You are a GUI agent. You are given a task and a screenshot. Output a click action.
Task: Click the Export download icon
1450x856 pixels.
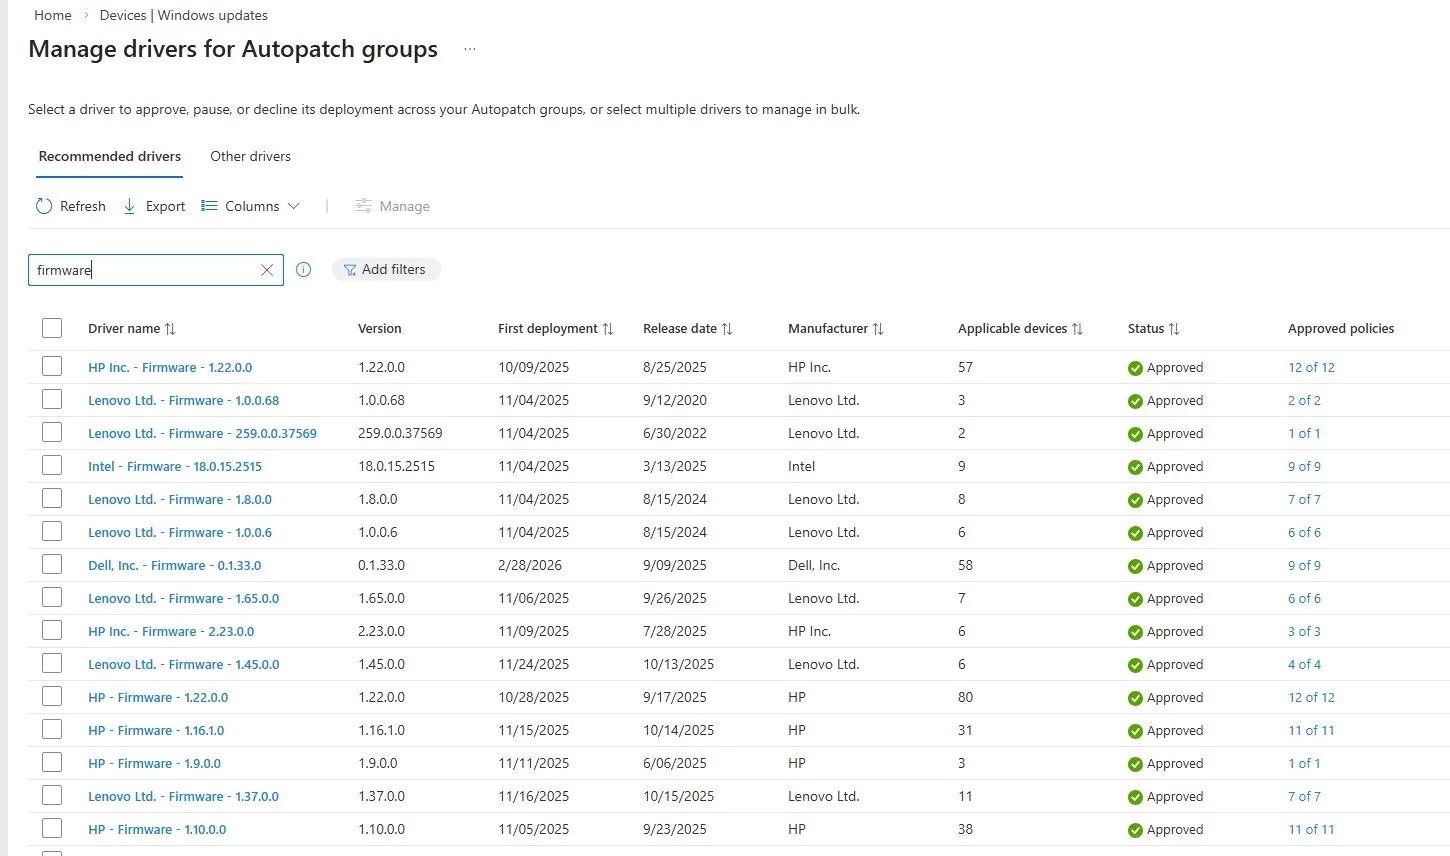click(130, 206)
